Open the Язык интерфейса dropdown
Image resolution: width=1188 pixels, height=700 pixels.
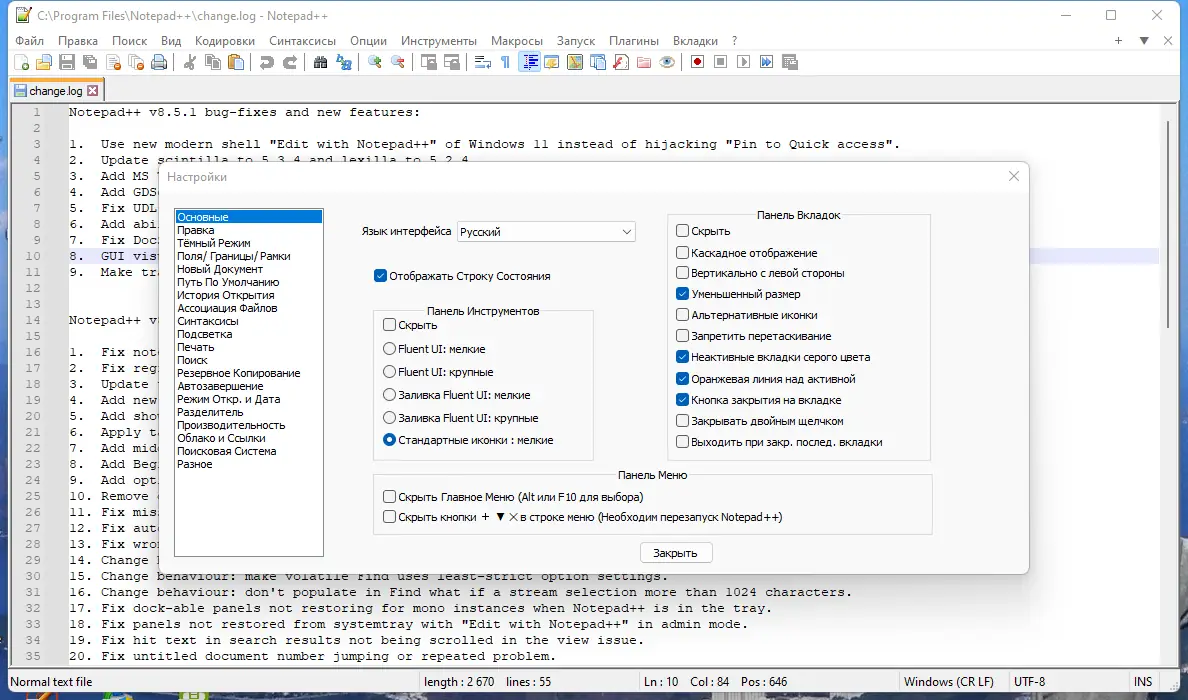tap(546, 232)
